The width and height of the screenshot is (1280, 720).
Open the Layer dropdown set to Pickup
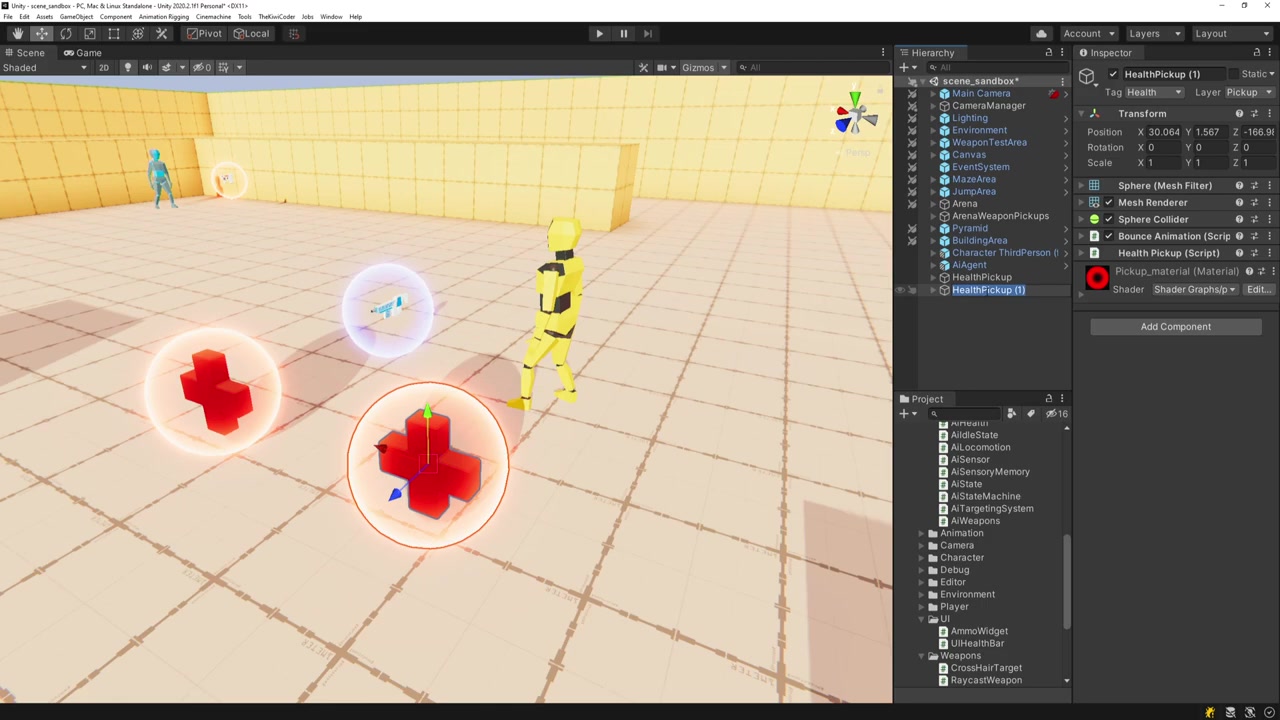tap(1247, 93)
